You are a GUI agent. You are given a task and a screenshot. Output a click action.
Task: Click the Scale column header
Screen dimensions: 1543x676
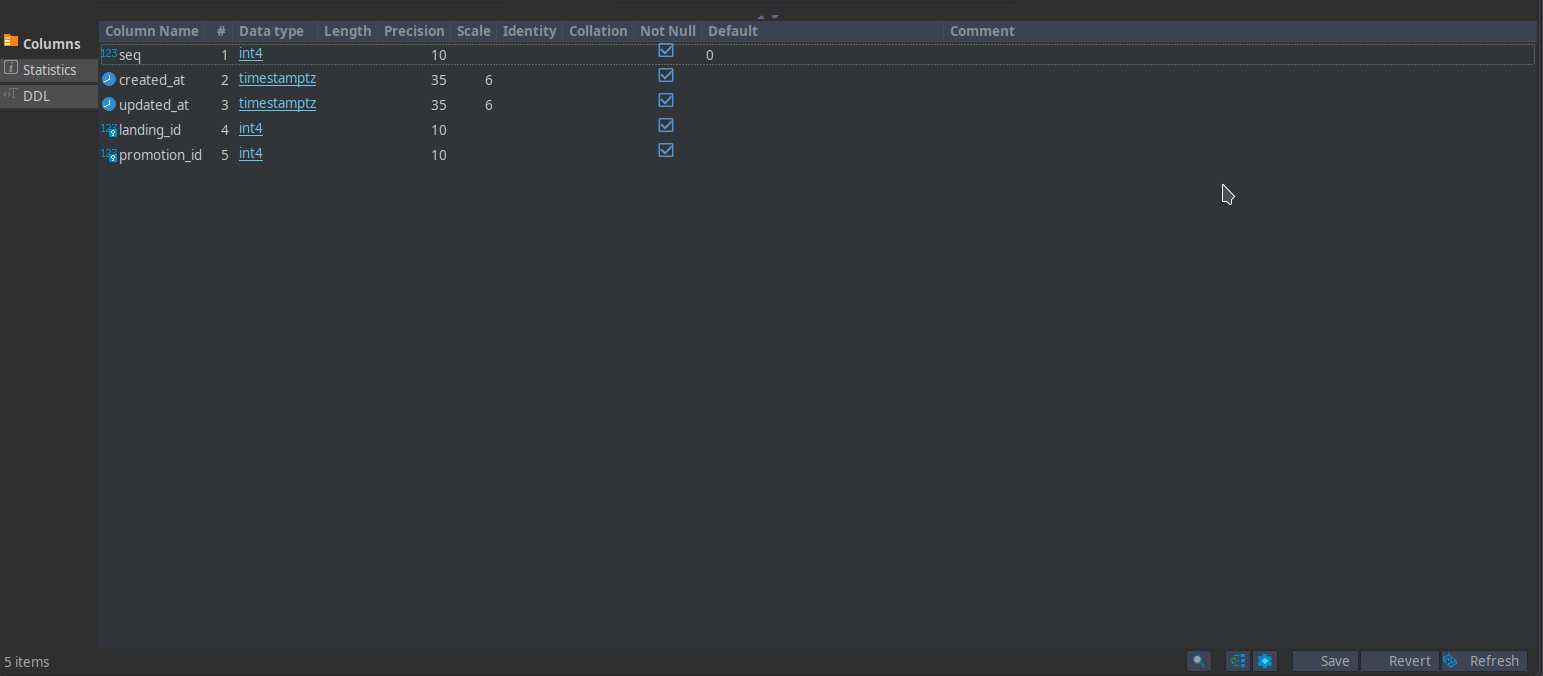pos(474,31)
